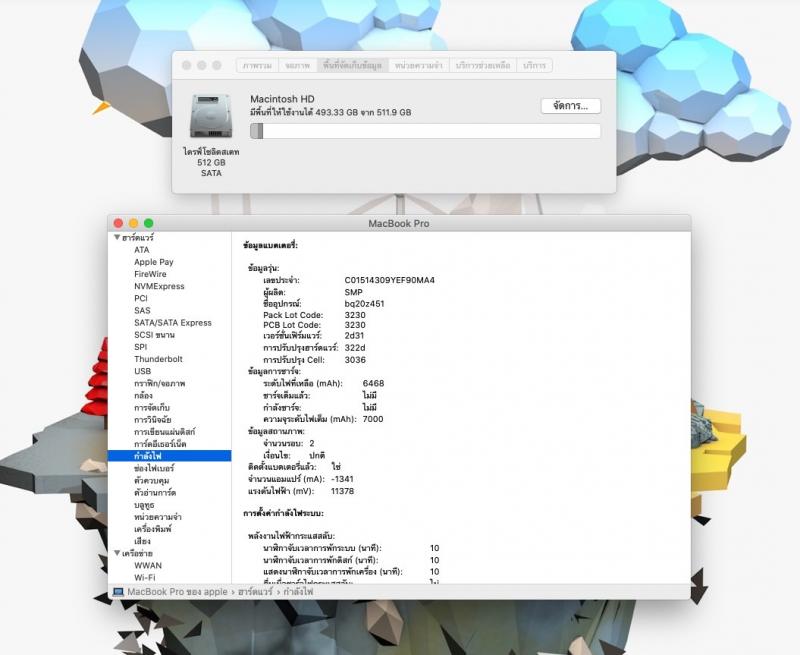Select SAS in the sidebar

pos(142,311)
